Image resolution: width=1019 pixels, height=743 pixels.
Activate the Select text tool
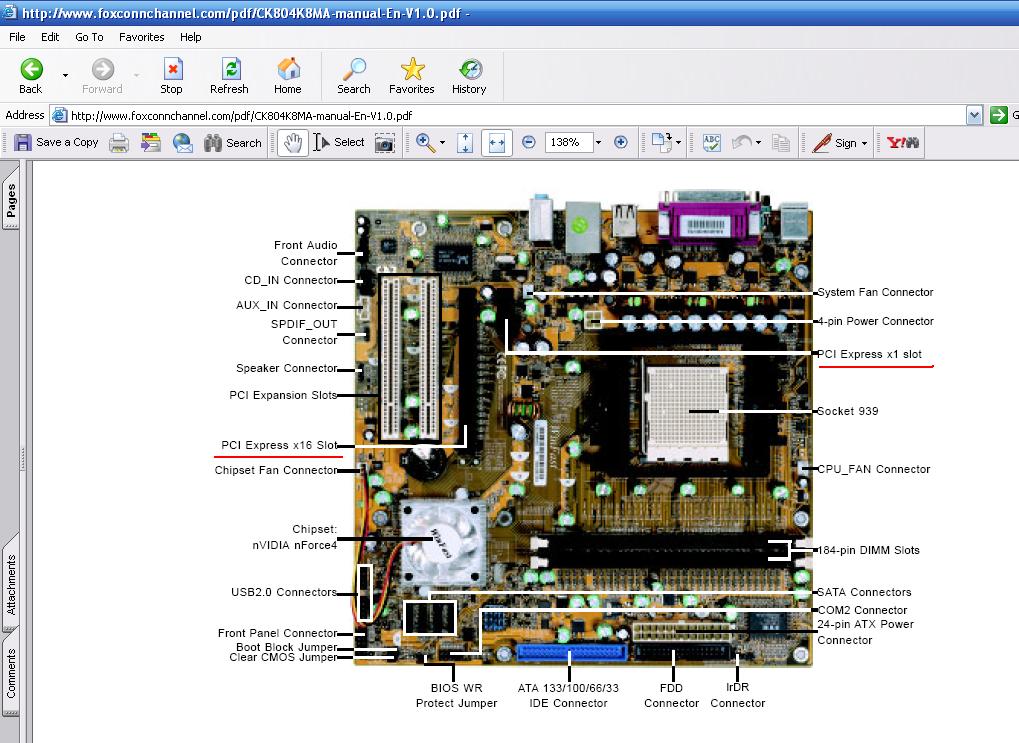pyautogui.click(x=339, y=142)
